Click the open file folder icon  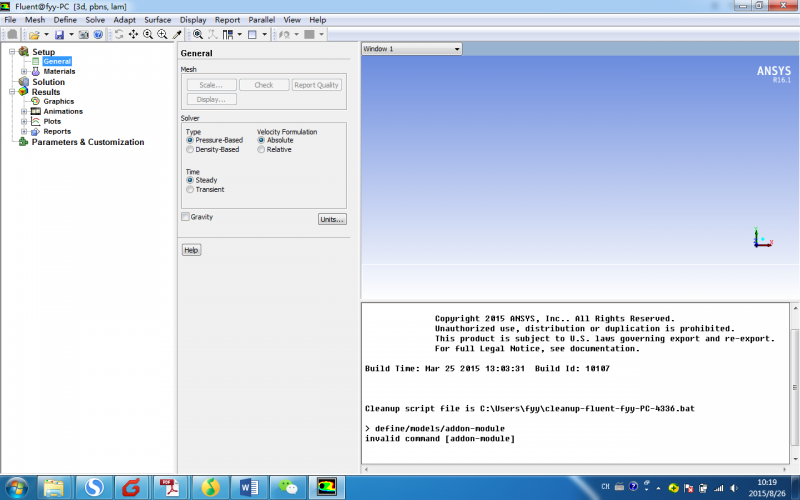(34, 35)
